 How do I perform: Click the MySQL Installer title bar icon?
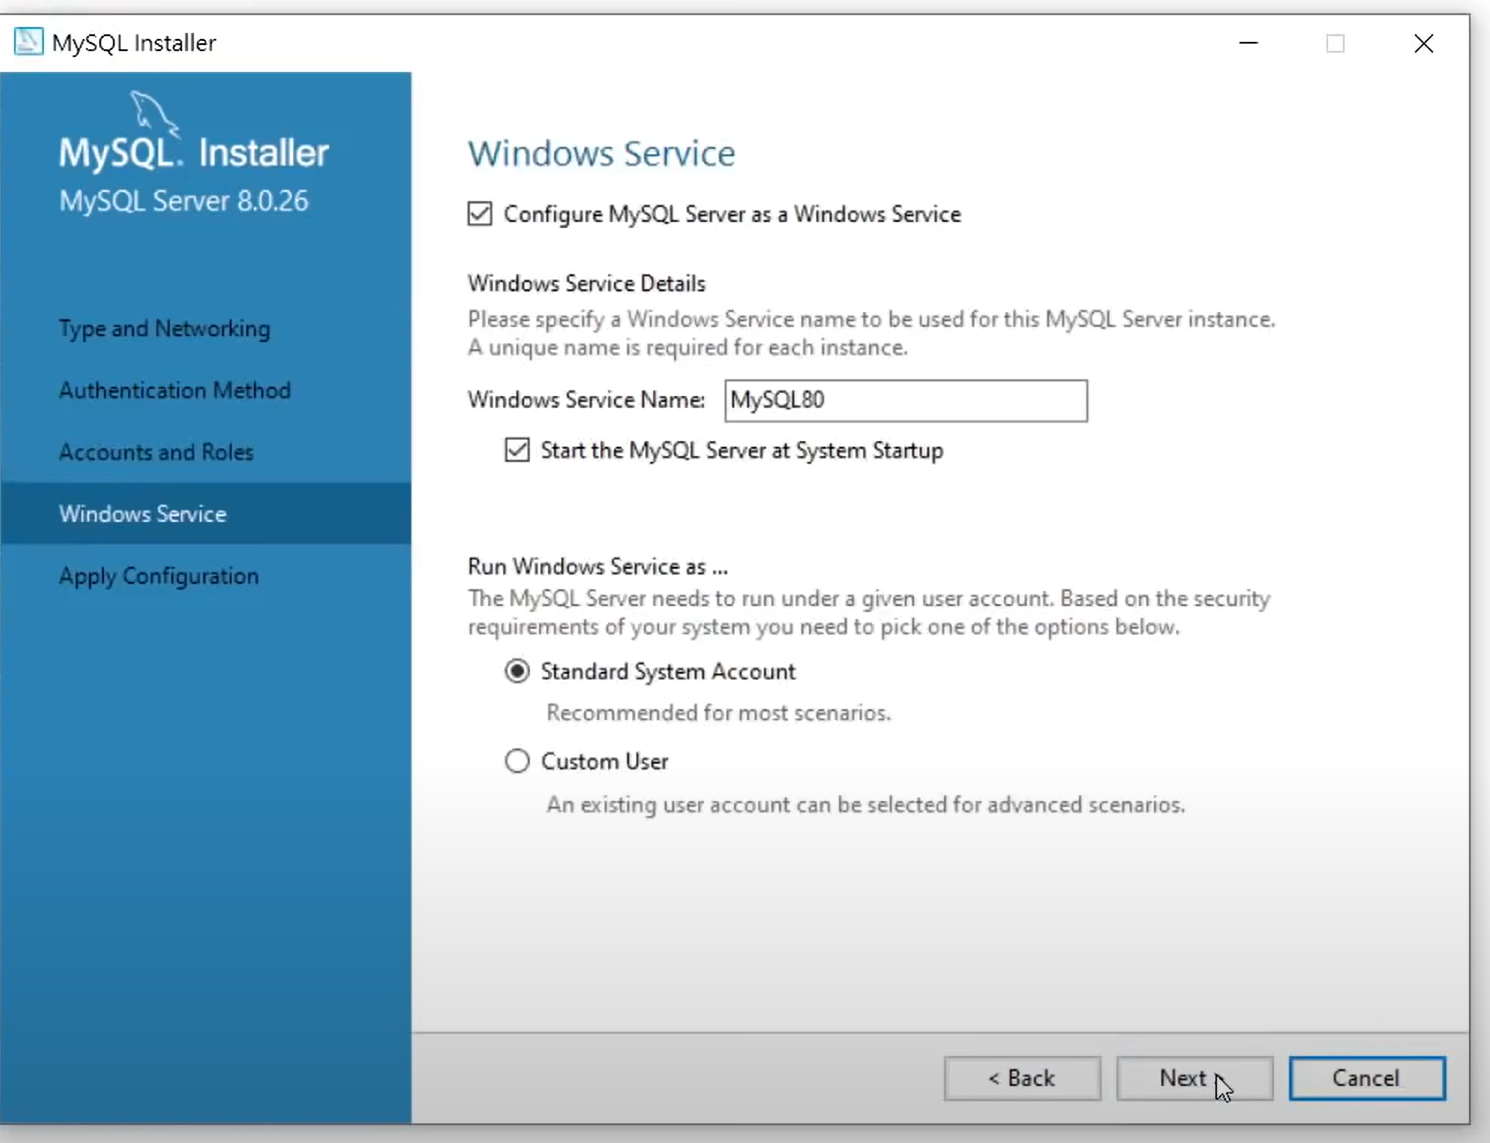[28, 43]
